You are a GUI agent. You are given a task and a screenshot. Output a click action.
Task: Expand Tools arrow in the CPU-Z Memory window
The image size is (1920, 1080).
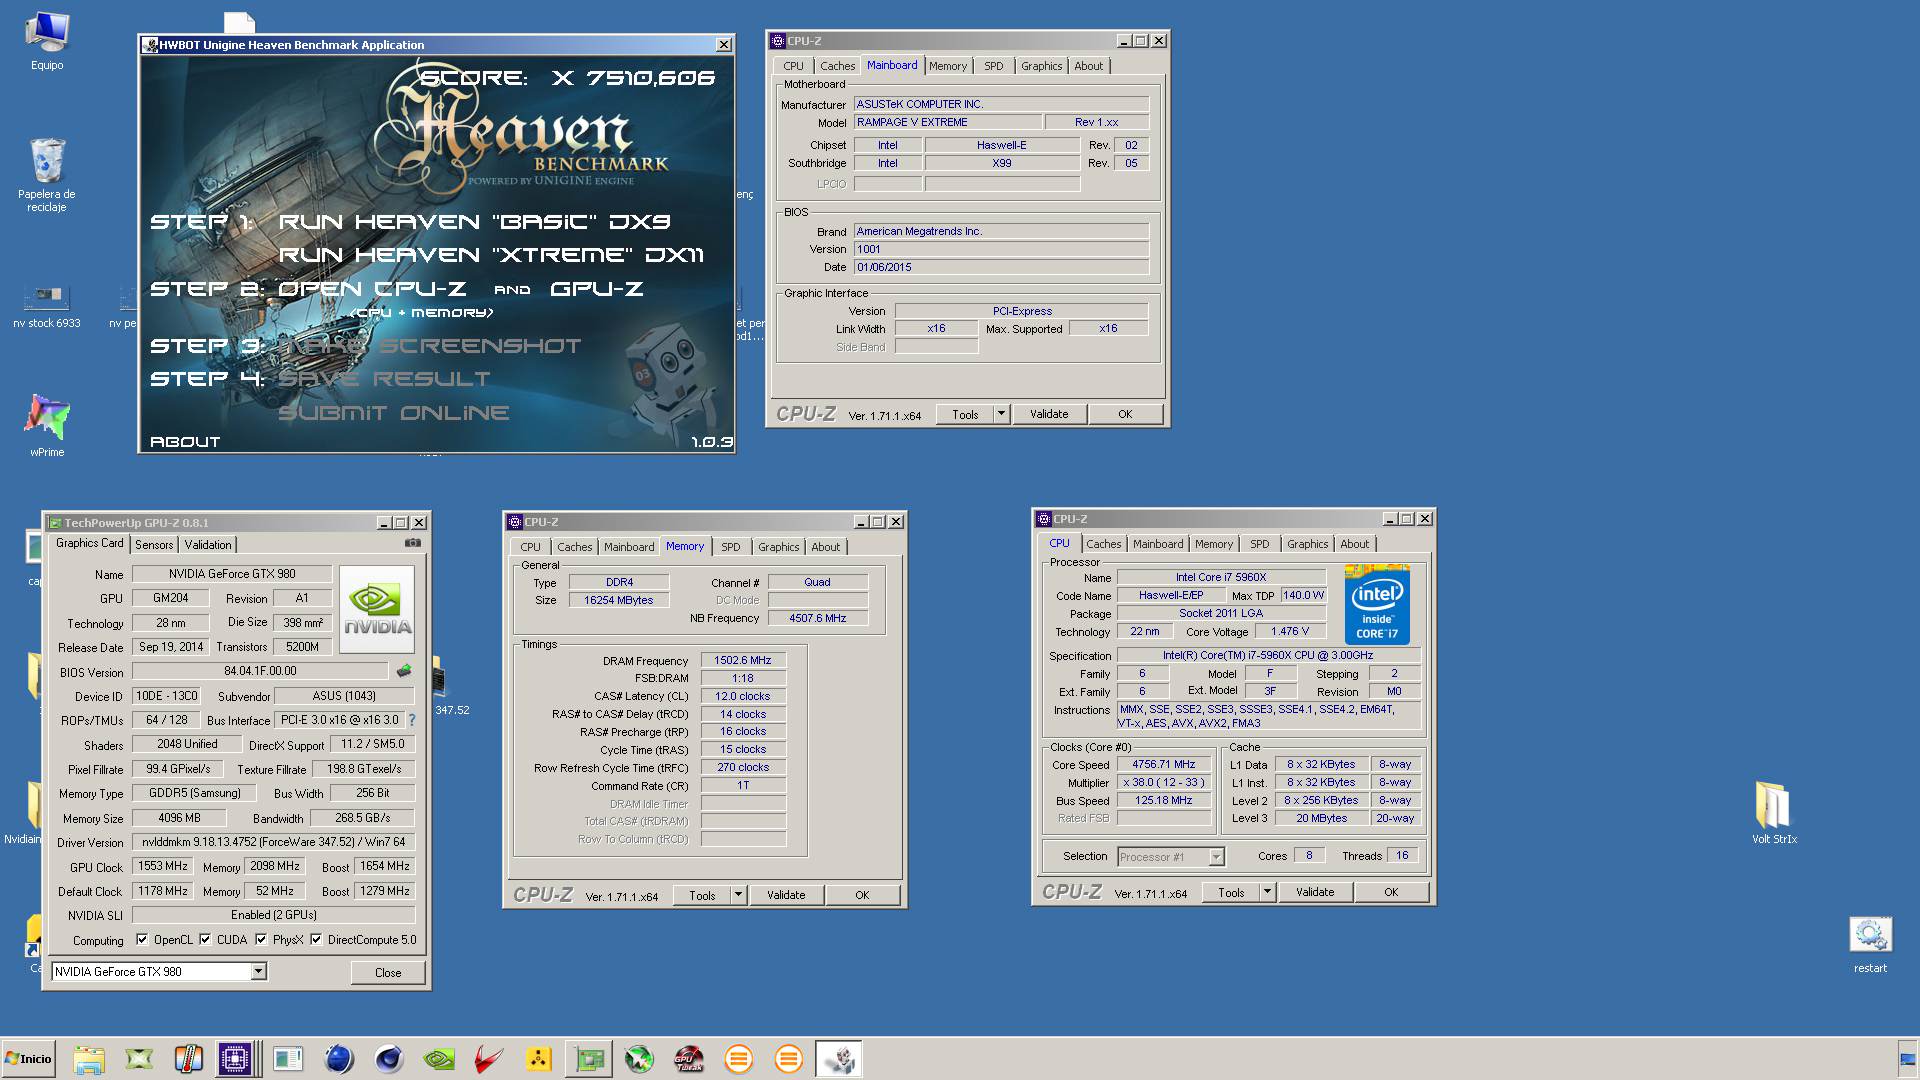tap(738, 895)
